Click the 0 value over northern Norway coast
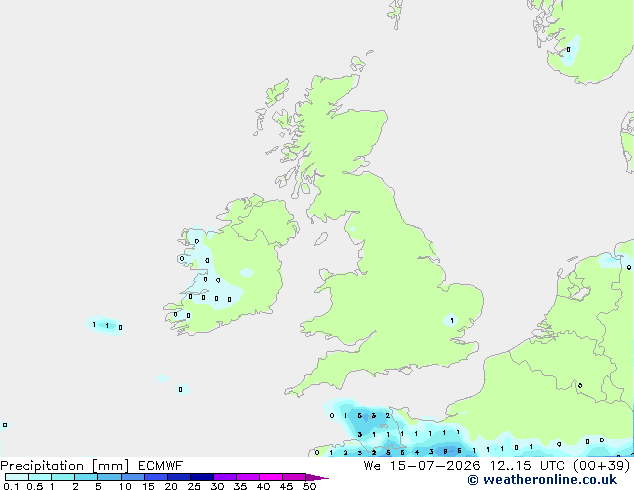Image resolution: width=634 pixels, height=490 pixels. 568,49
